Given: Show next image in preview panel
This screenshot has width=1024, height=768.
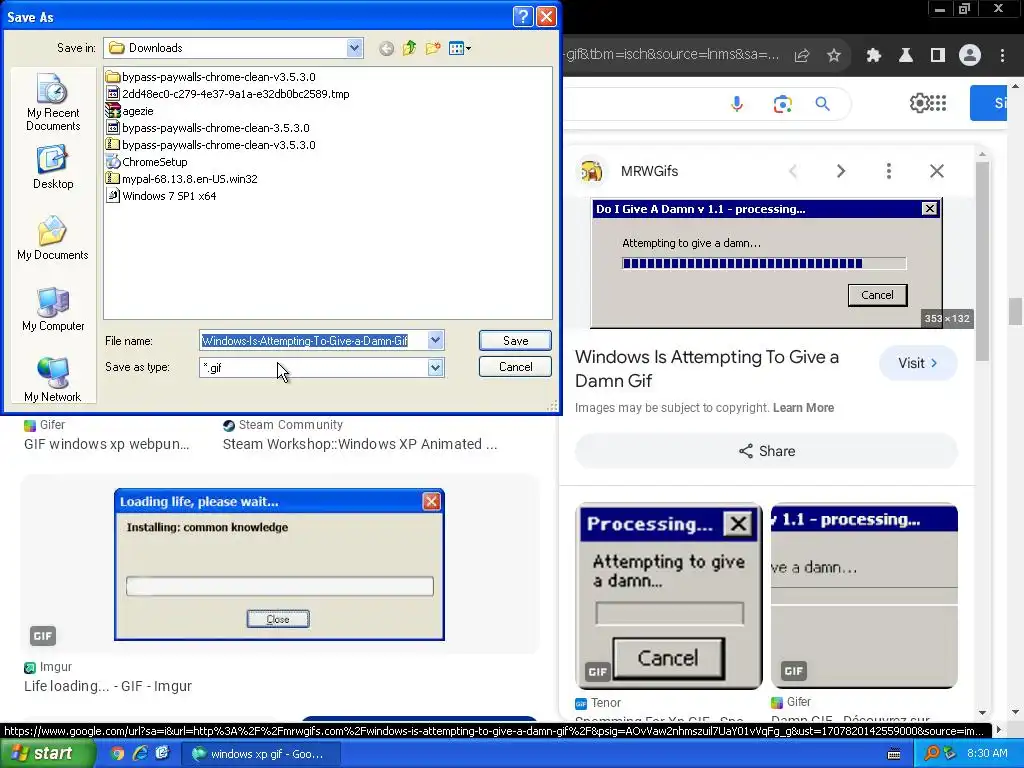Looking at the screenshot, I should 841,171.
